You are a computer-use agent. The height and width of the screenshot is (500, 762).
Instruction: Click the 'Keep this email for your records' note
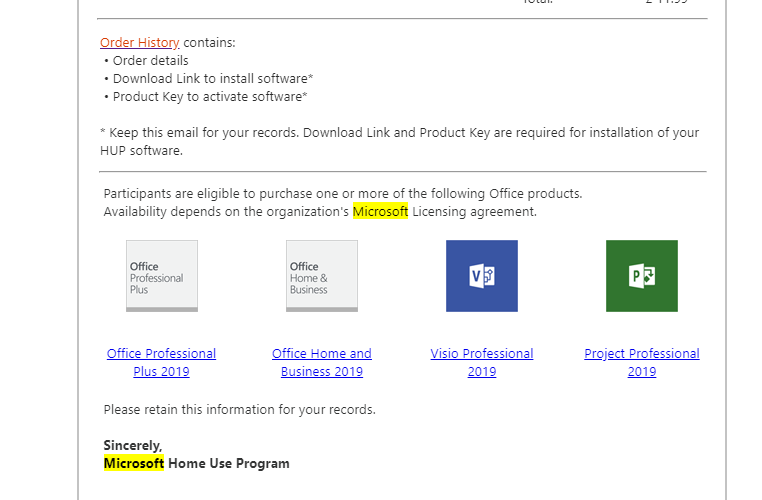(399, 141)
